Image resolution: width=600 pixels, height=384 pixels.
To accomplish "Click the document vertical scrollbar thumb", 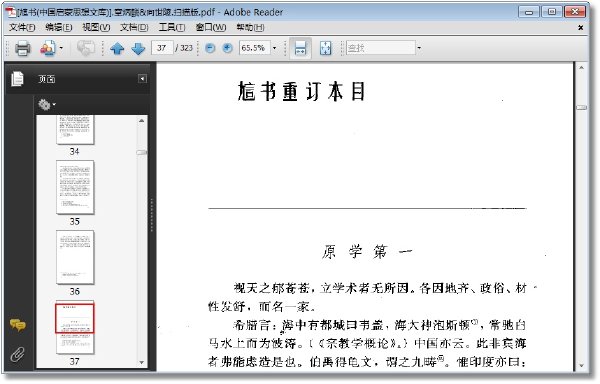I will tap(581, 107).
